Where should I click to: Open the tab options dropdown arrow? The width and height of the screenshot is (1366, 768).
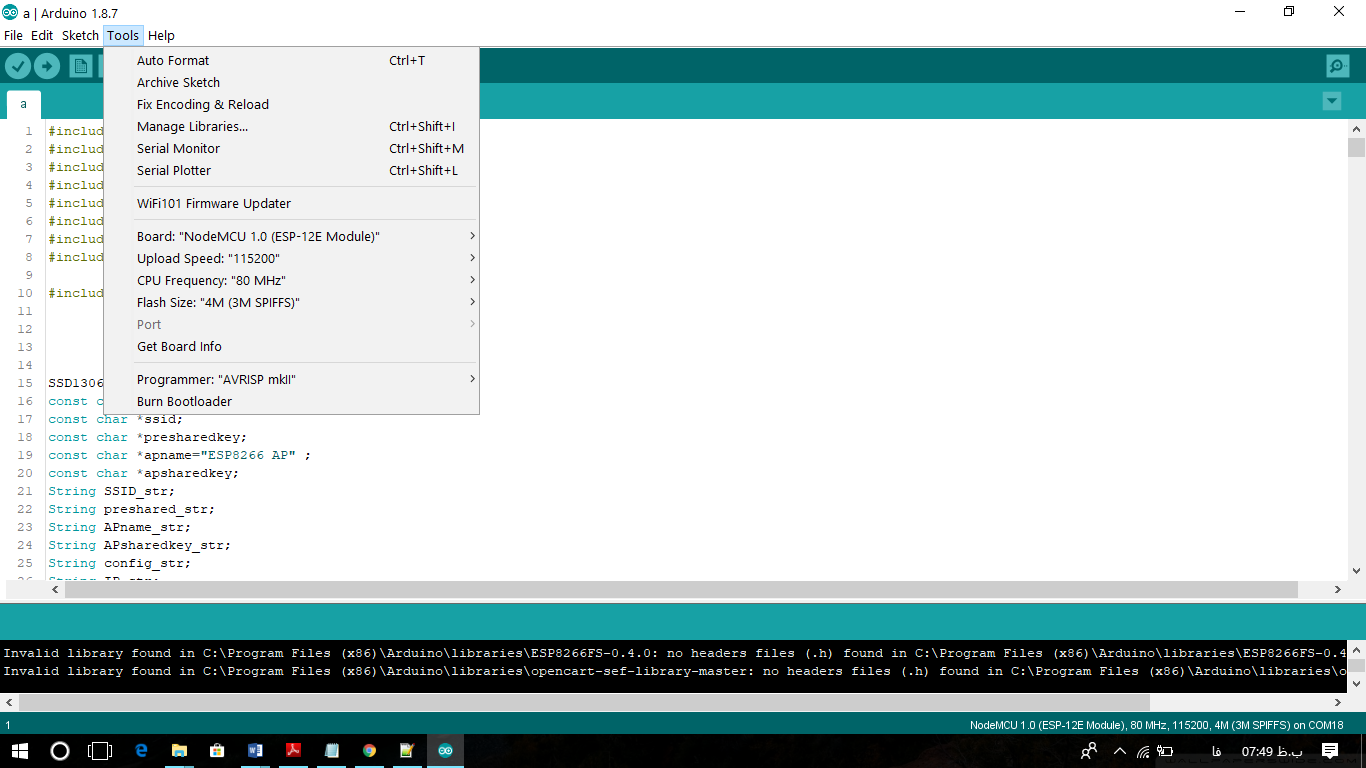click(1331, 101)
